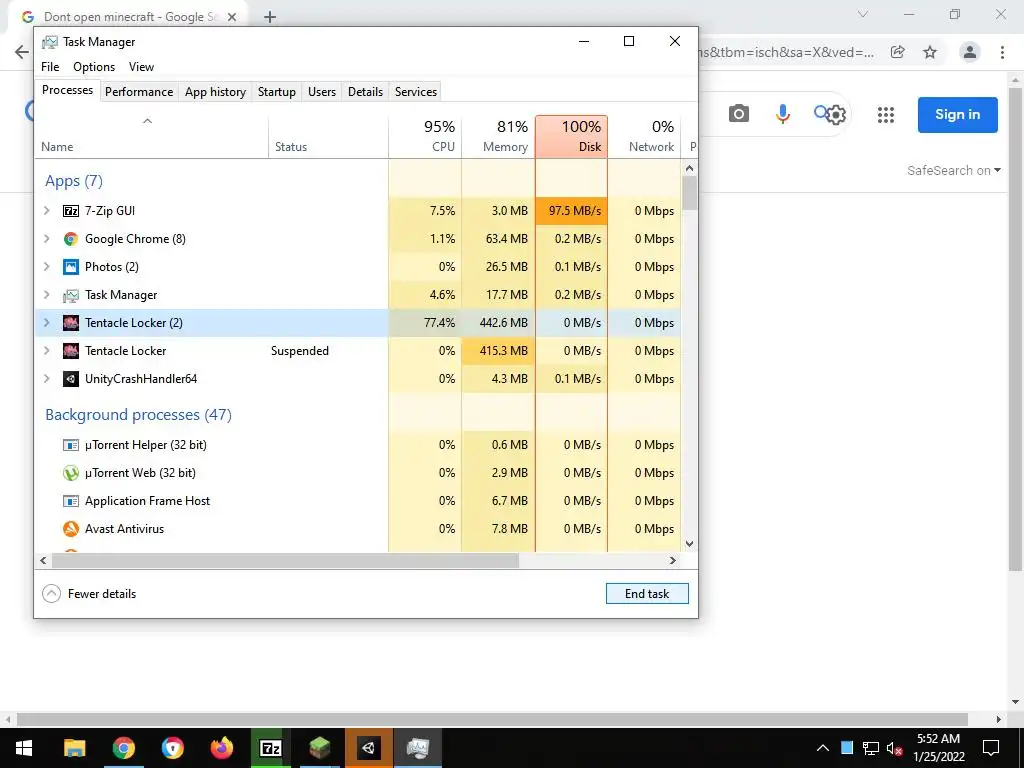This screenshot has width=1024, height=768.
Task: Switch to Unity app on taskbar
Action: tap(369, 748)
